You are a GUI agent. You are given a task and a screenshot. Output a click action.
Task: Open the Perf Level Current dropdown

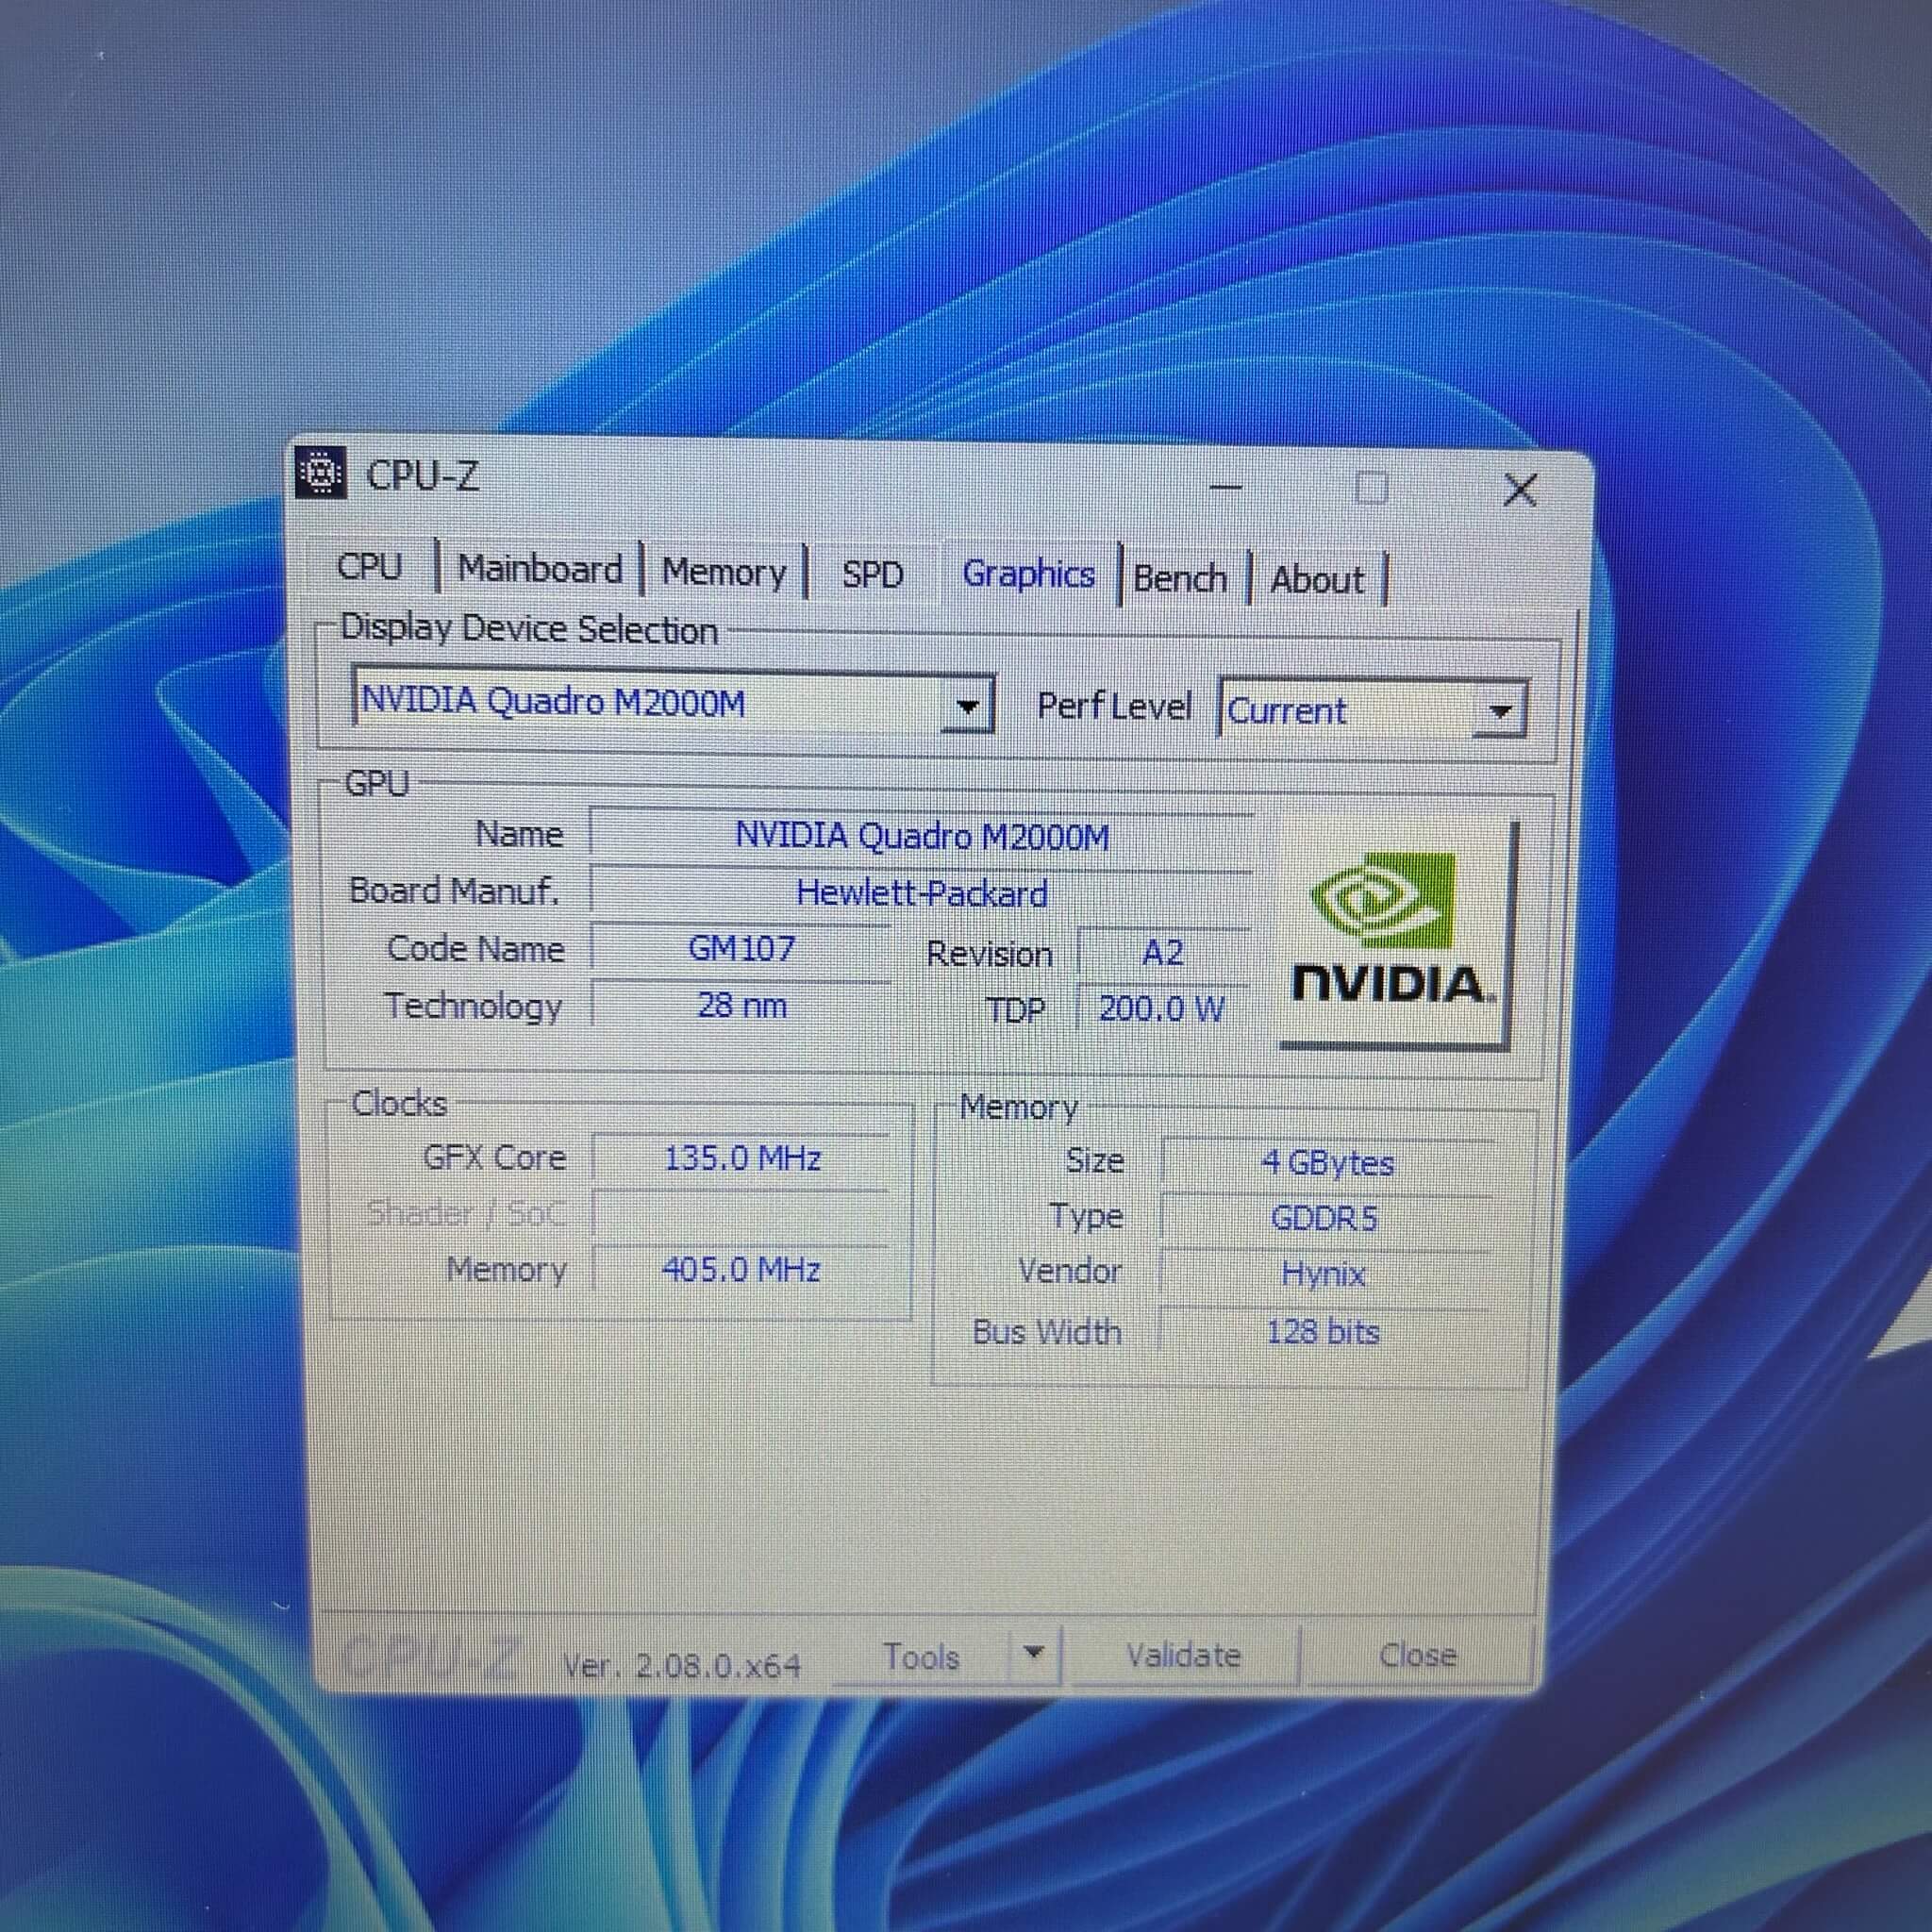[1499, 712]
